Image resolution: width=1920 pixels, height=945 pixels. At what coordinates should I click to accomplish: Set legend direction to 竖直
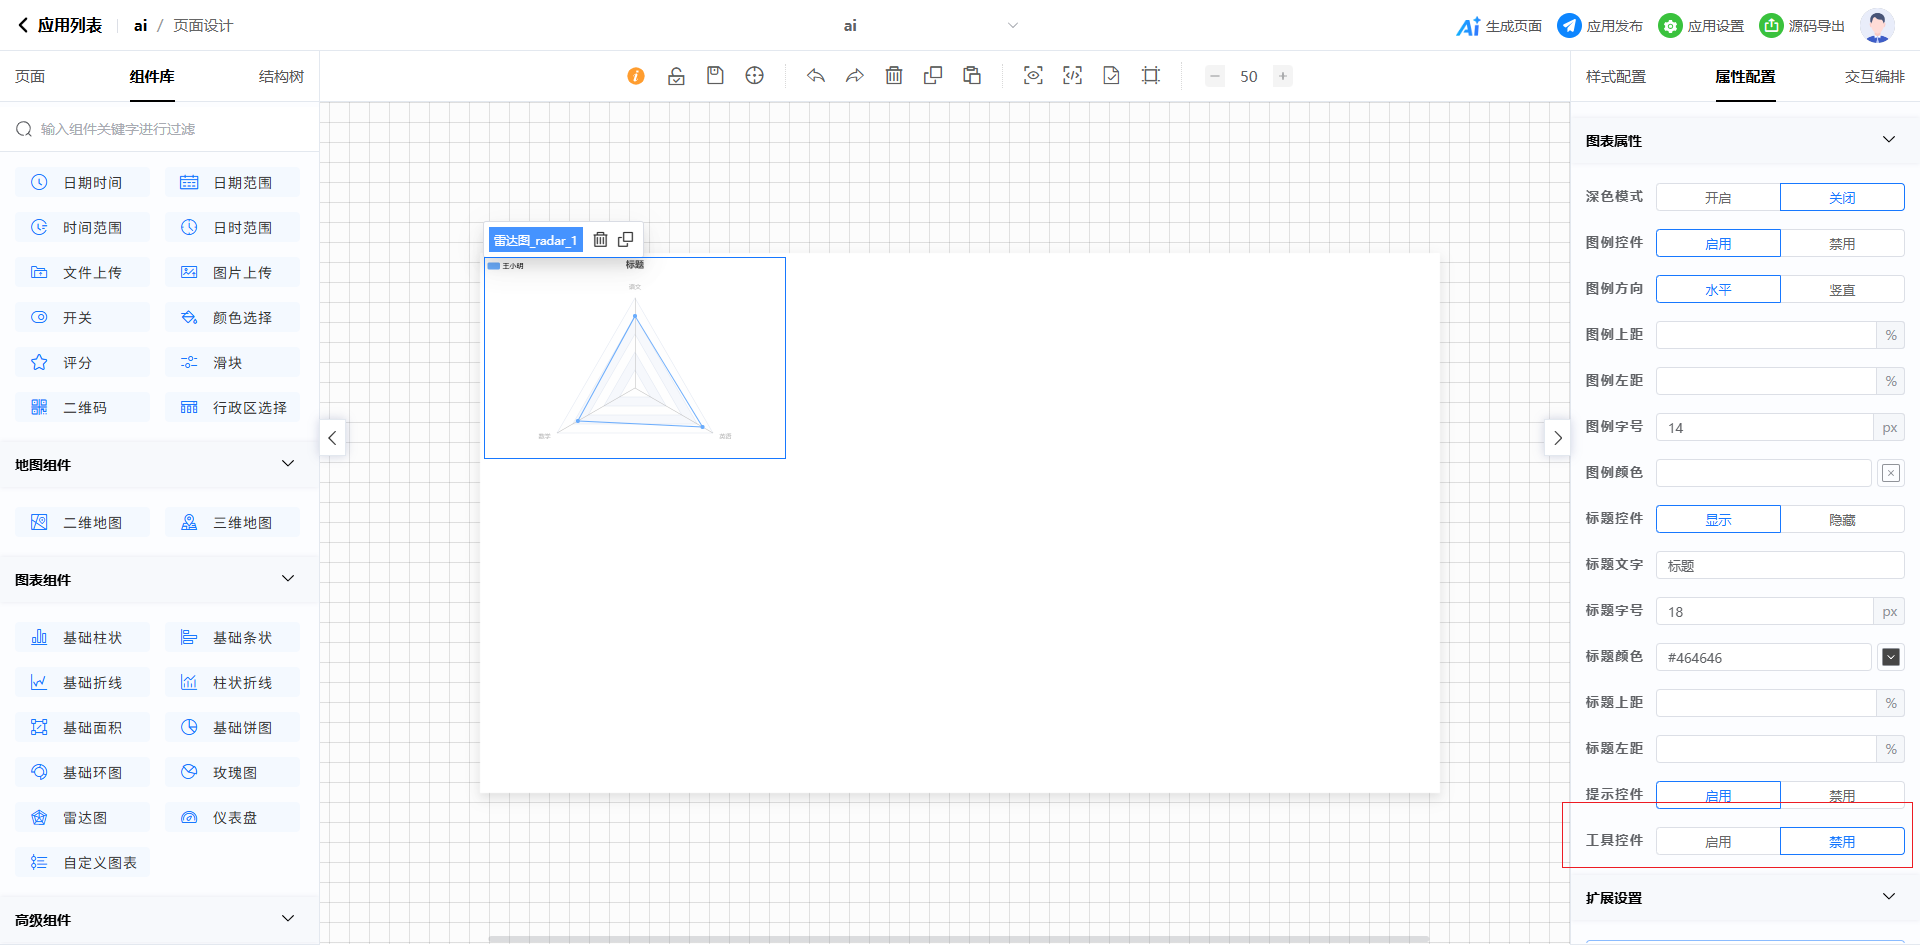(1841, 290)
